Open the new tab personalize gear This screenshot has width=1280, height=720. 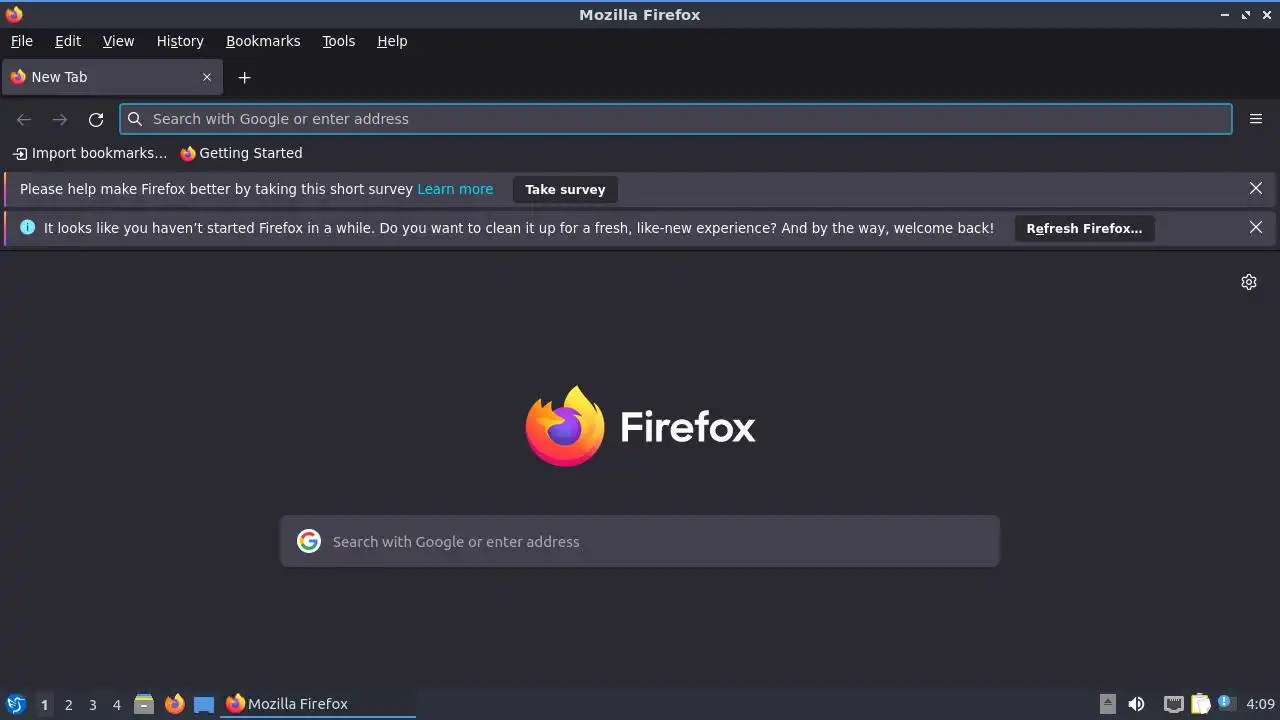1249,282
